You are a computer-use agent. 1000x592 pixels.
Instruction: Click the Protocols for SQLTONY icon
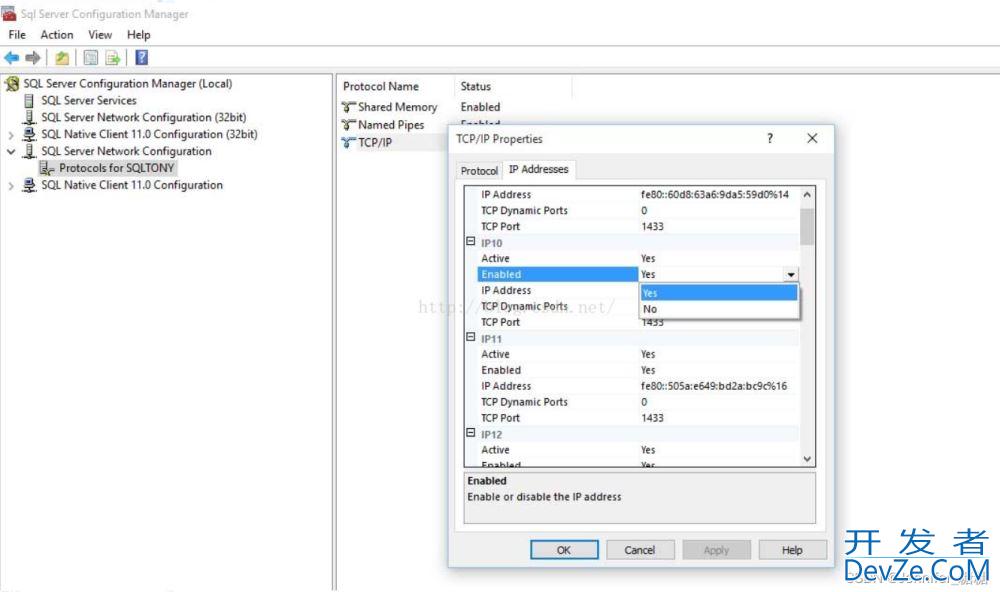click(x=47, y=168)
